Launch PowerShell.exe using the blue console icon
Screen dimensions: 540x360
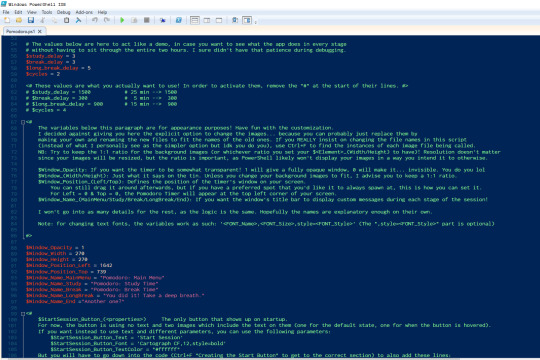coord(178,20)
